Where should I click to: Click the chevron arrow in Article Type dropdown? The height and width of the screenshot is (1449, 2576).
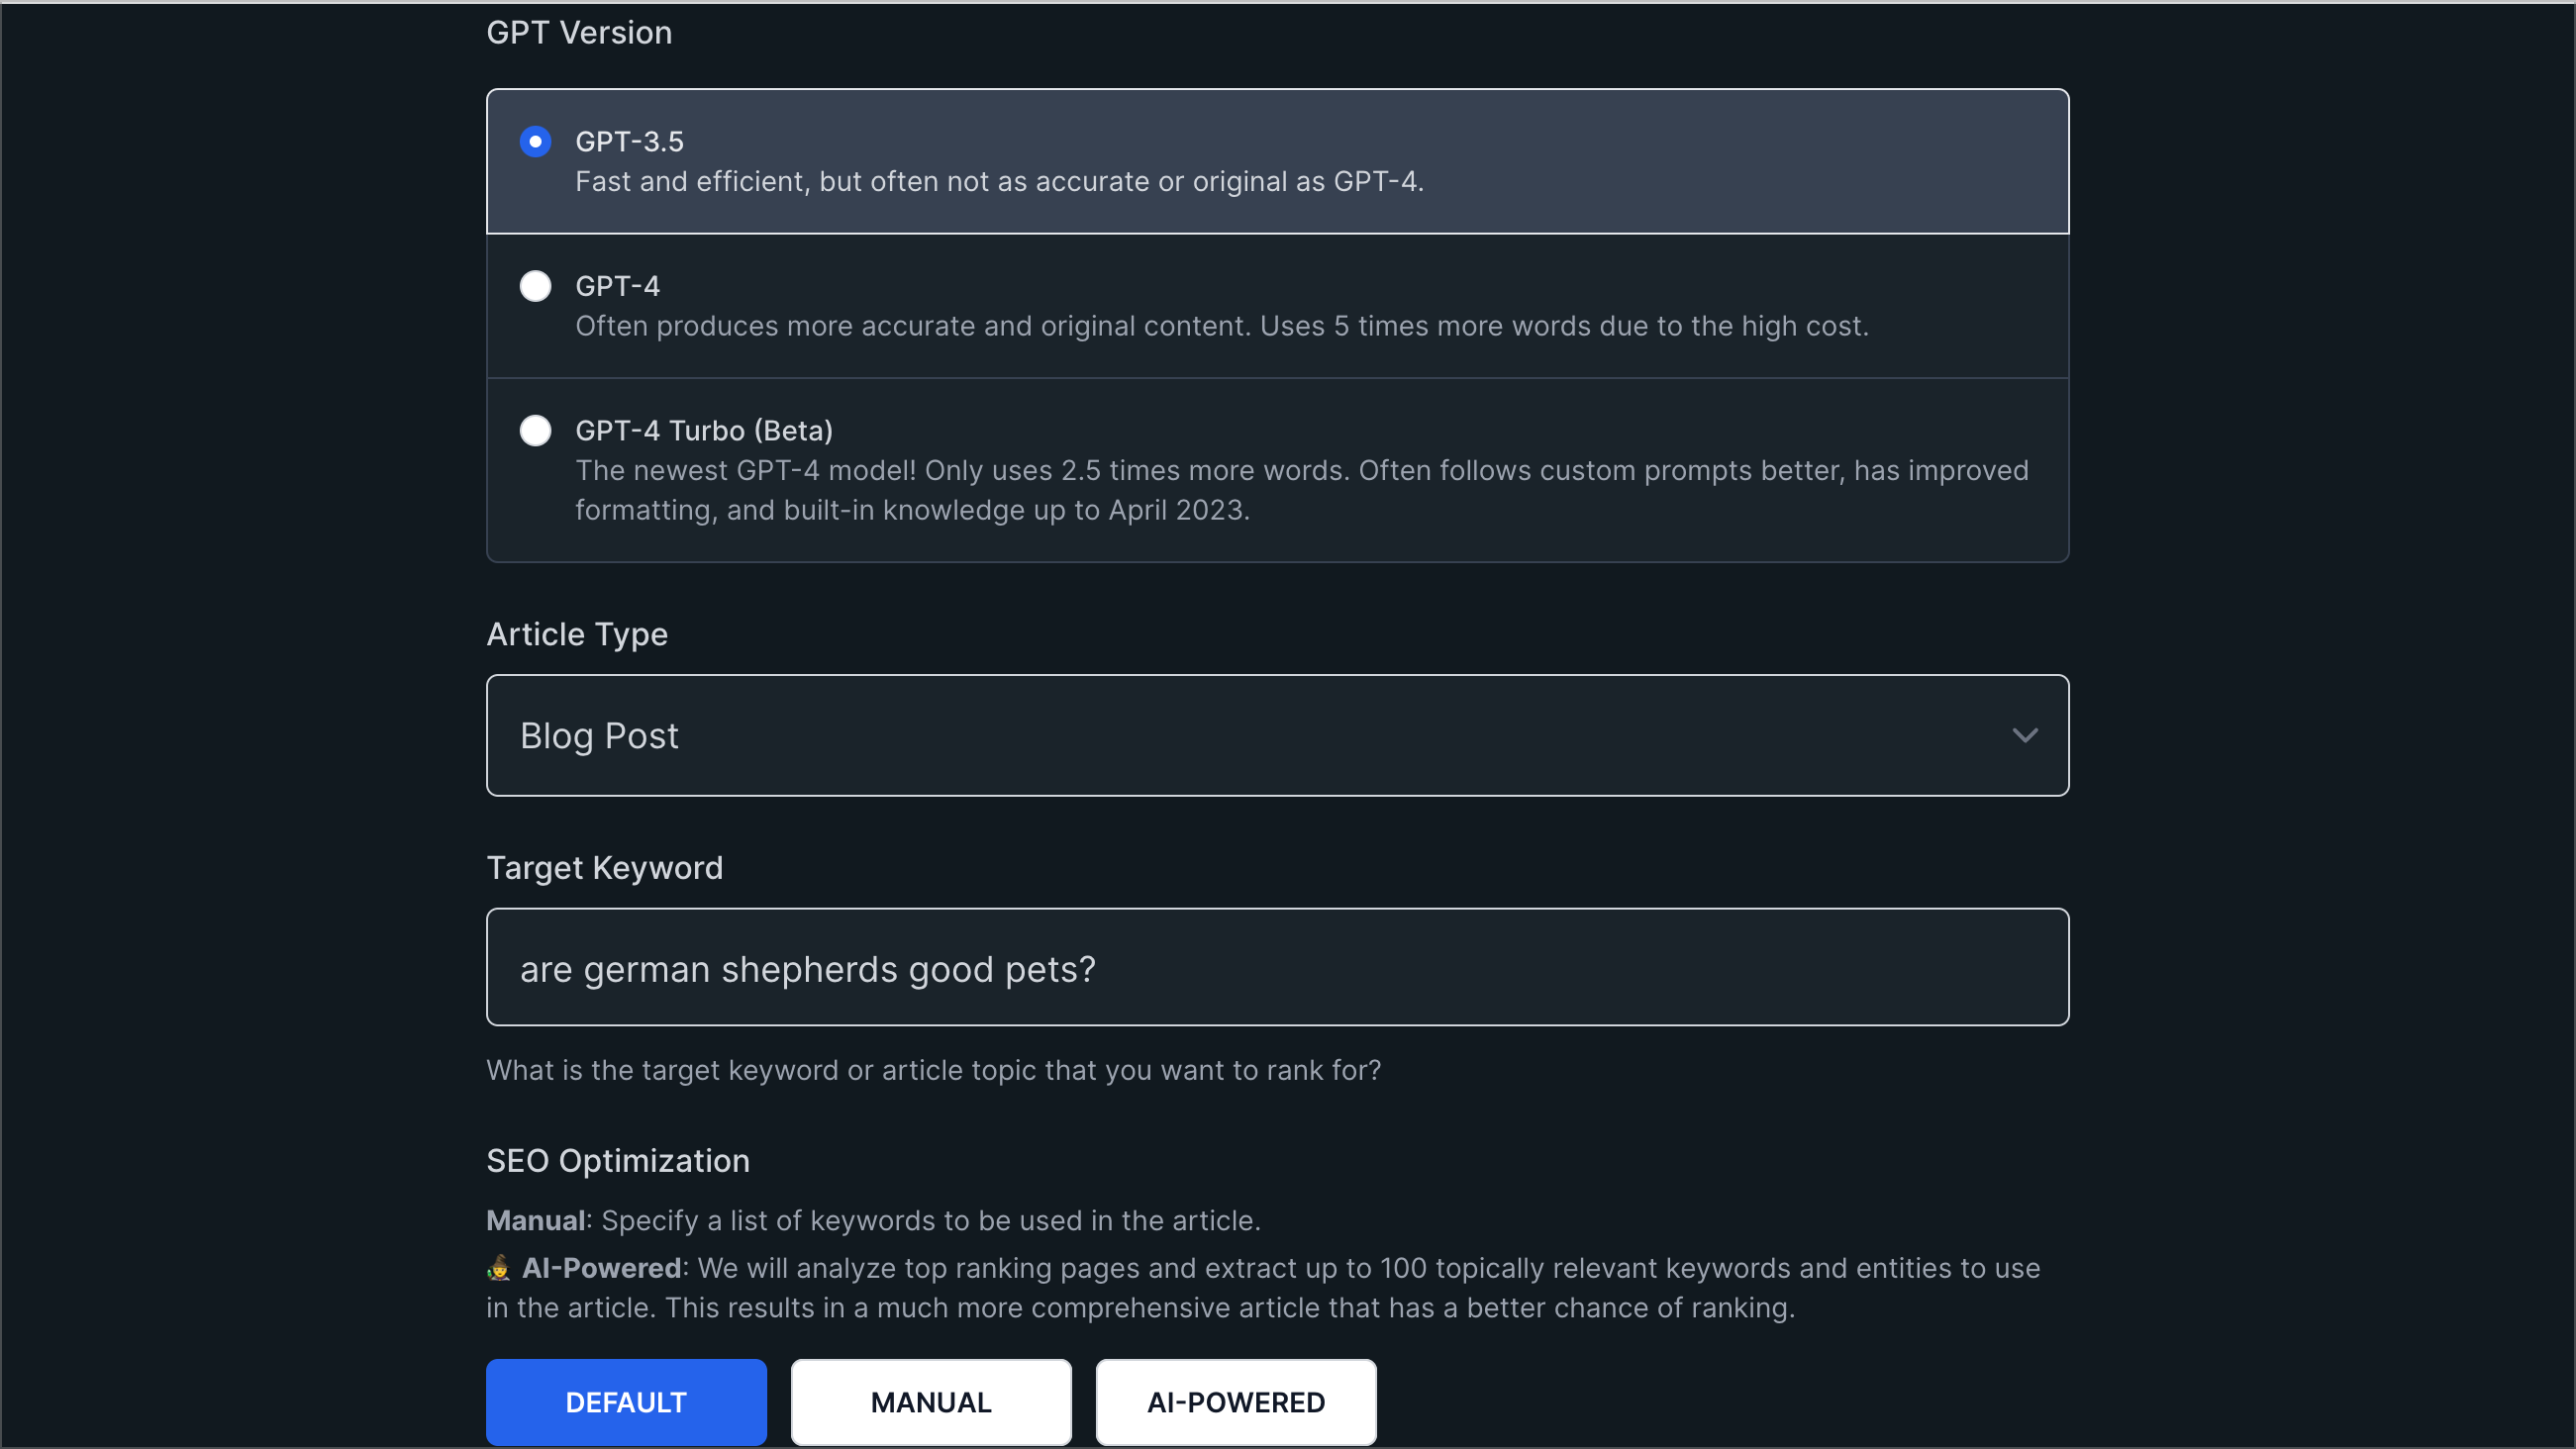[x=2025, y=736]
